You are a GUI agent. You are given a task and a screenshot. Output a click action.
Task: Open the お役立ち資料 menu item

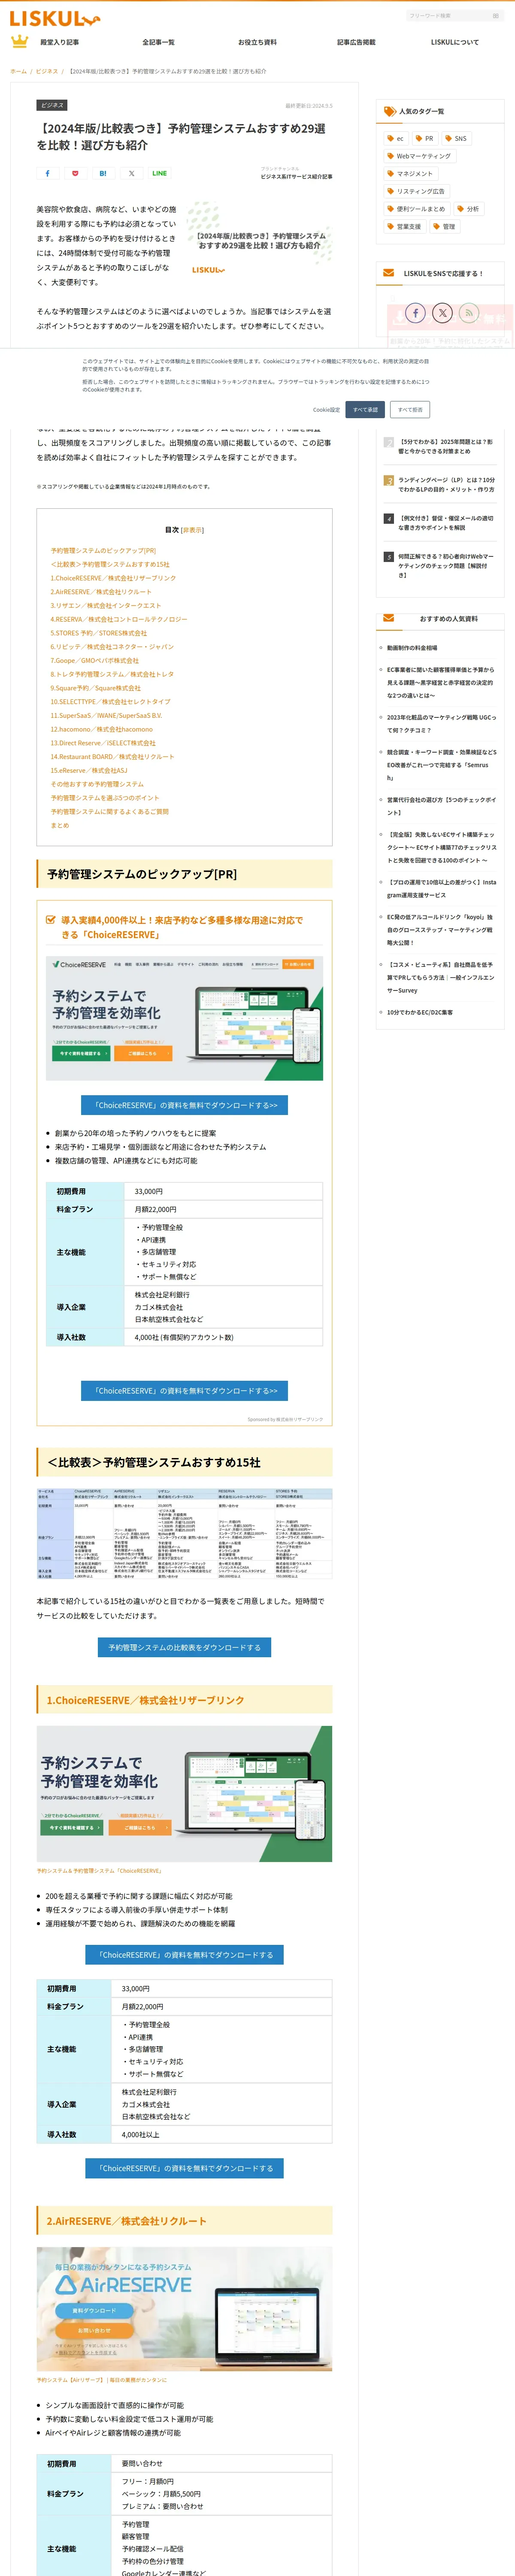point(257,42)
